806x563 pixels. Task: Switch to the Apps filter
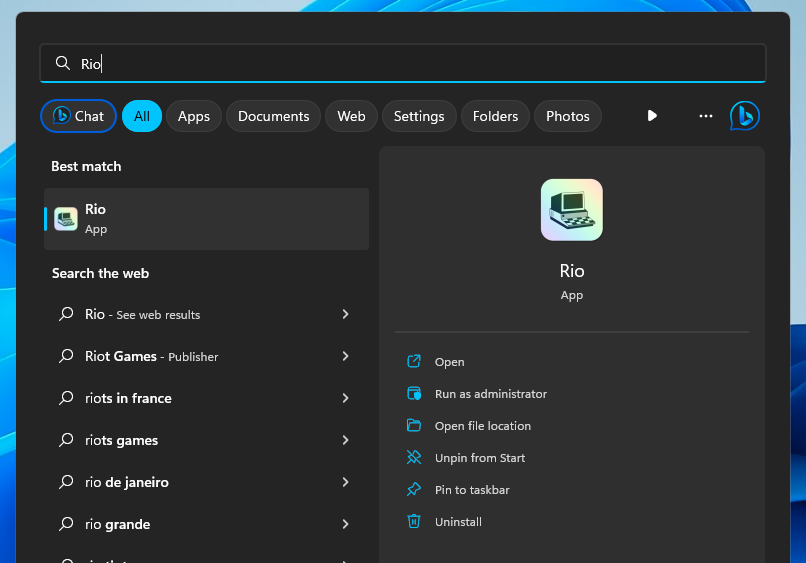coord(194,116)
